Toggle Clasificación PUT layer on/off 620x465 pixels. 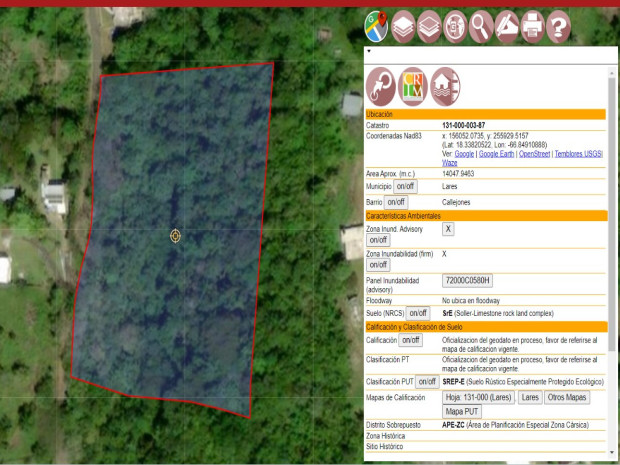[x=426, y=381]
